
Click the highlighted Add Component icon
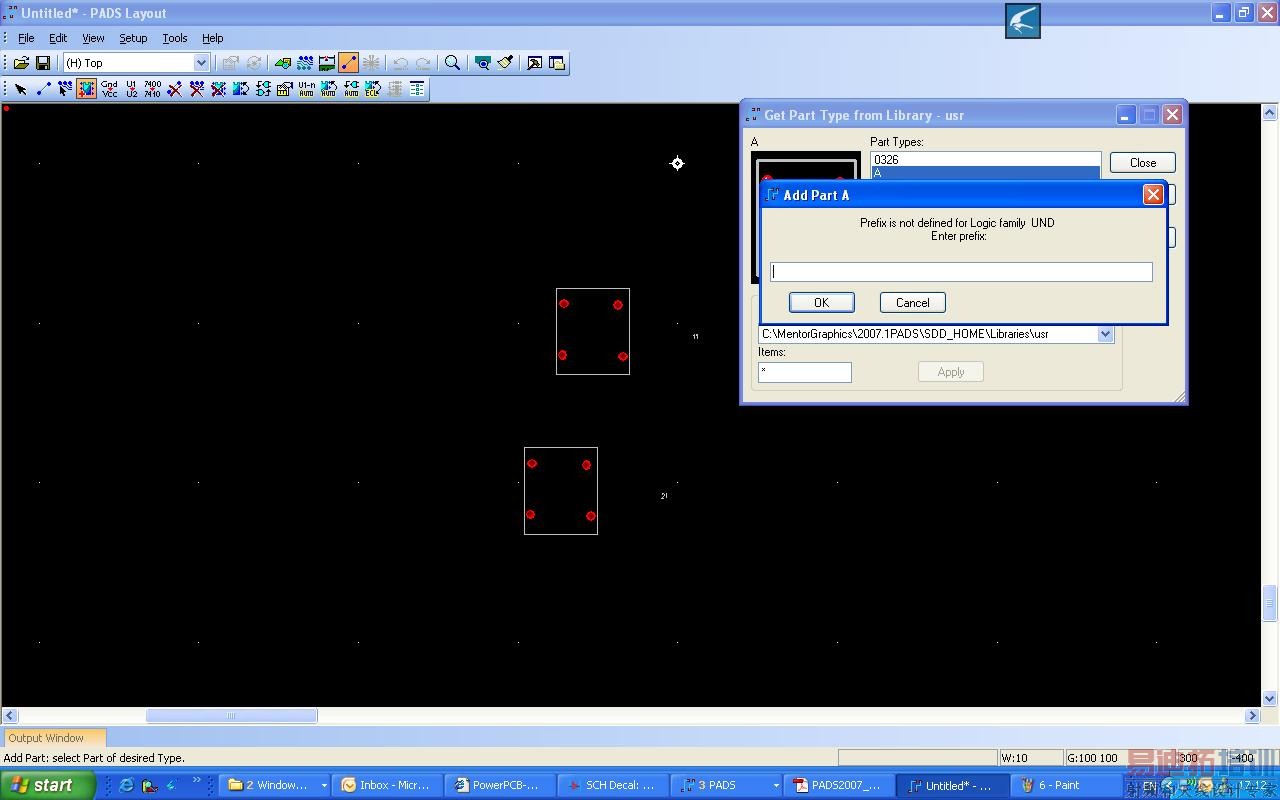pyautogui.click(x=87, y=89)
